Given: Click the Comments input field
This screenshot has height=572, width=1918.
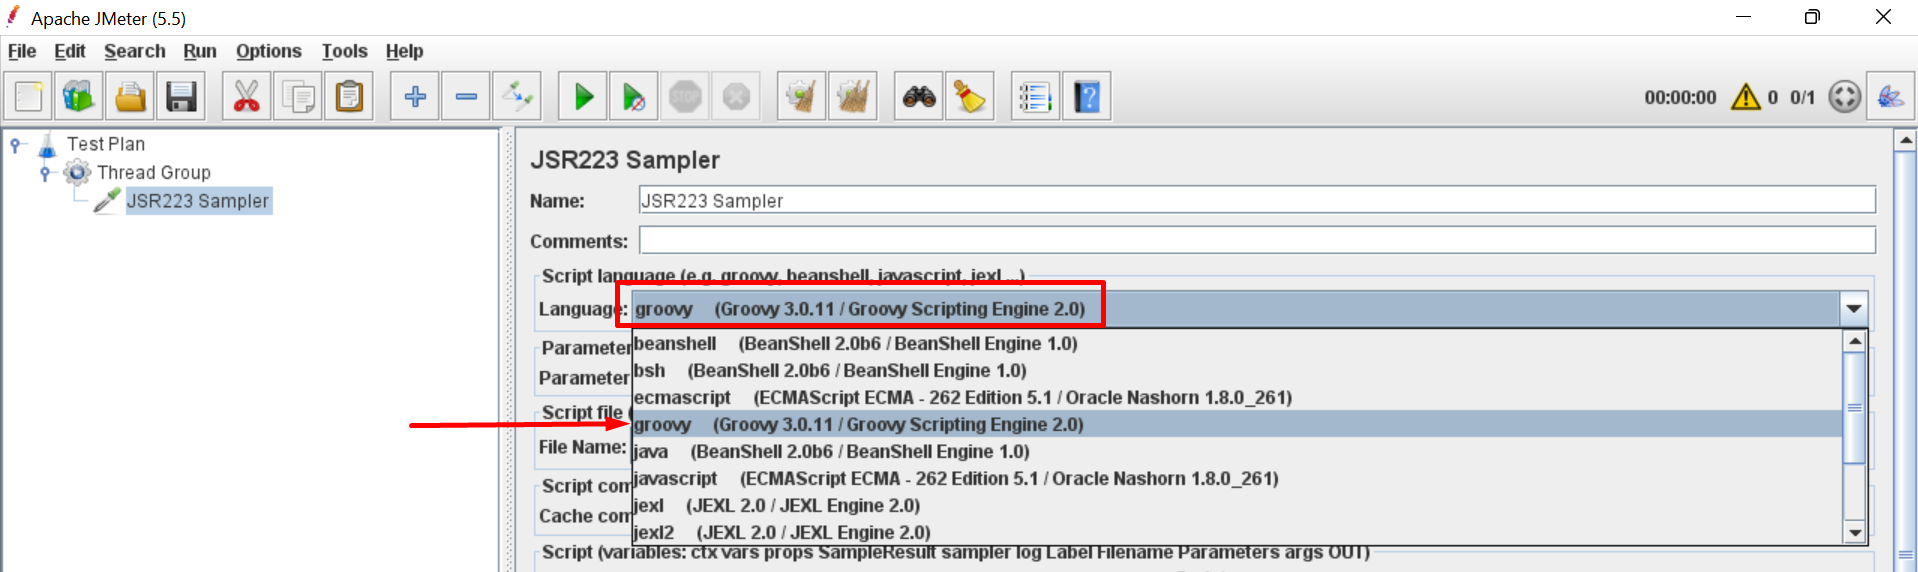Looking at the screenshot, I should coord(1257,240).
